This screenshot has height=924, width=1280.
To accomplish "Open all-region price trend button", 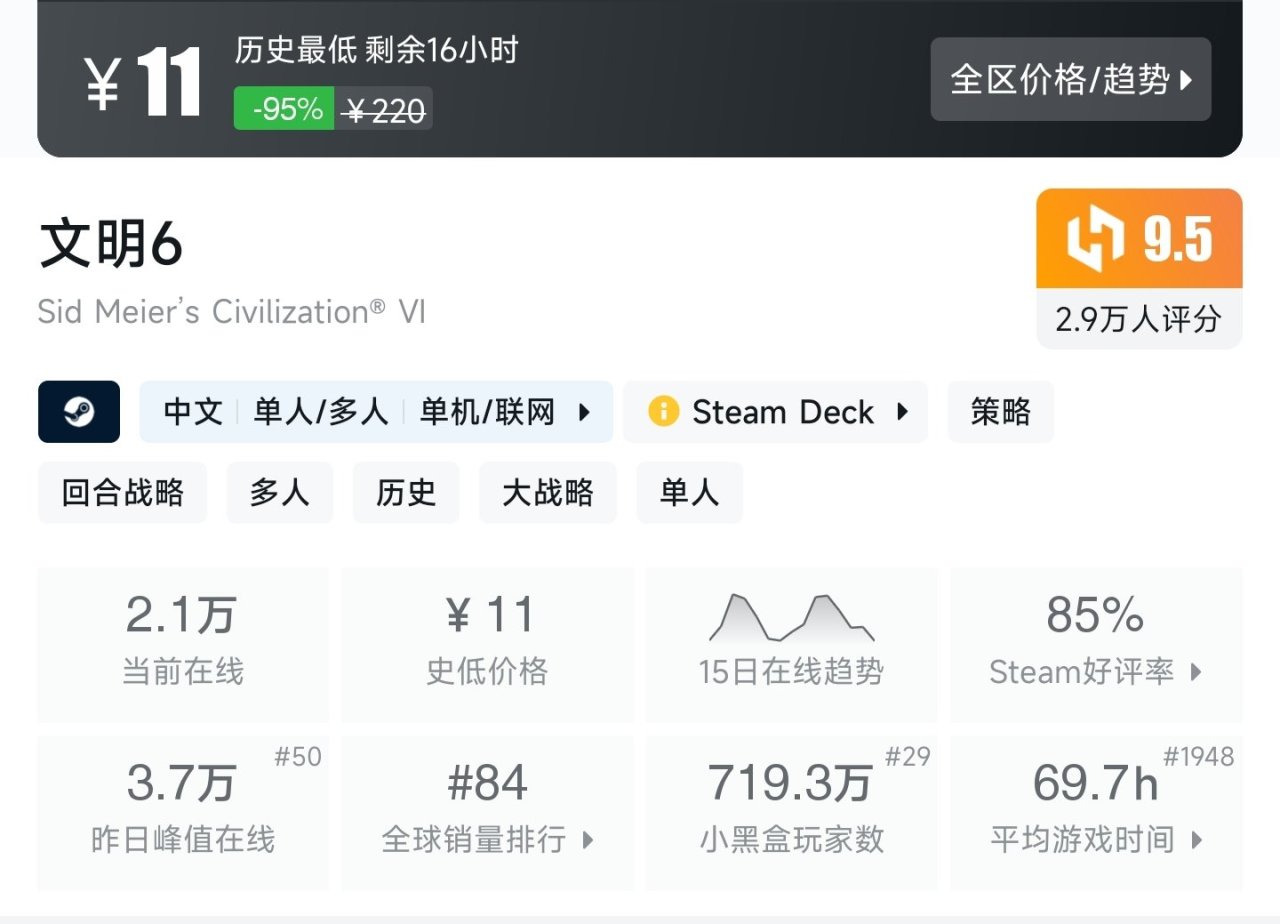I will (1070, 80).
